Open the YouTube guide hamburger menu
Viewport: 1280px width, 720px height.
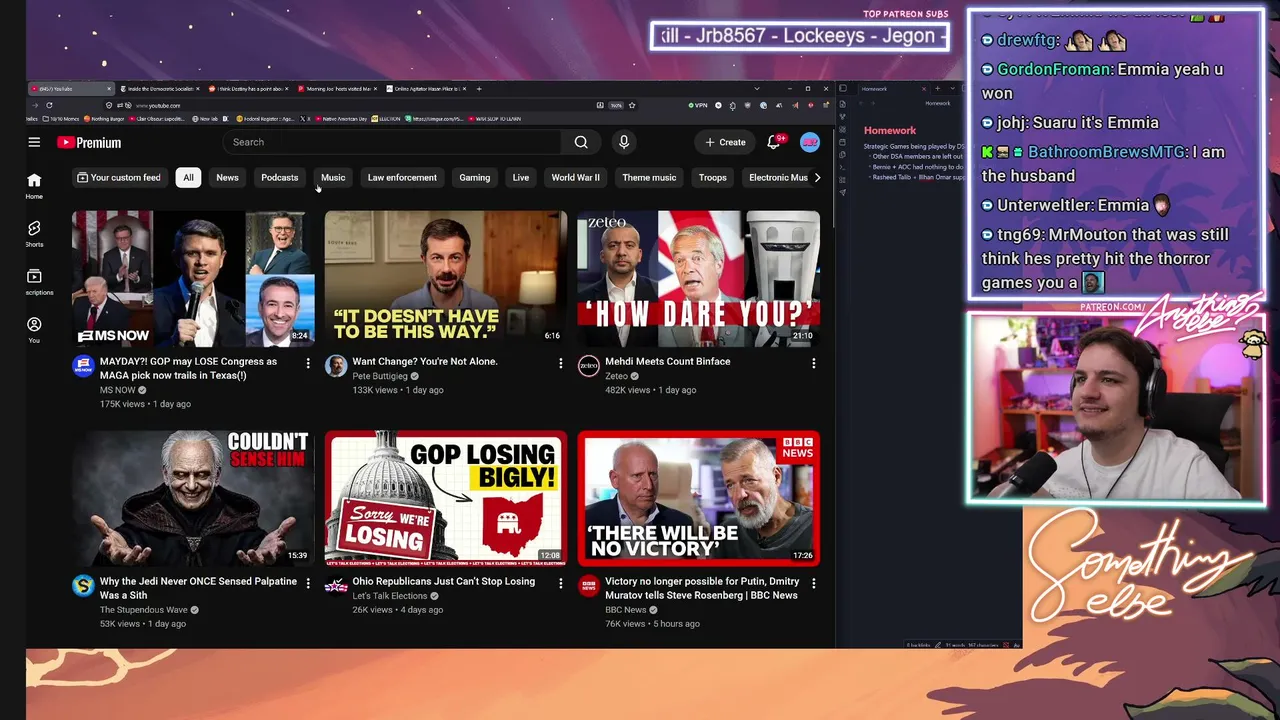click(34, 142)
